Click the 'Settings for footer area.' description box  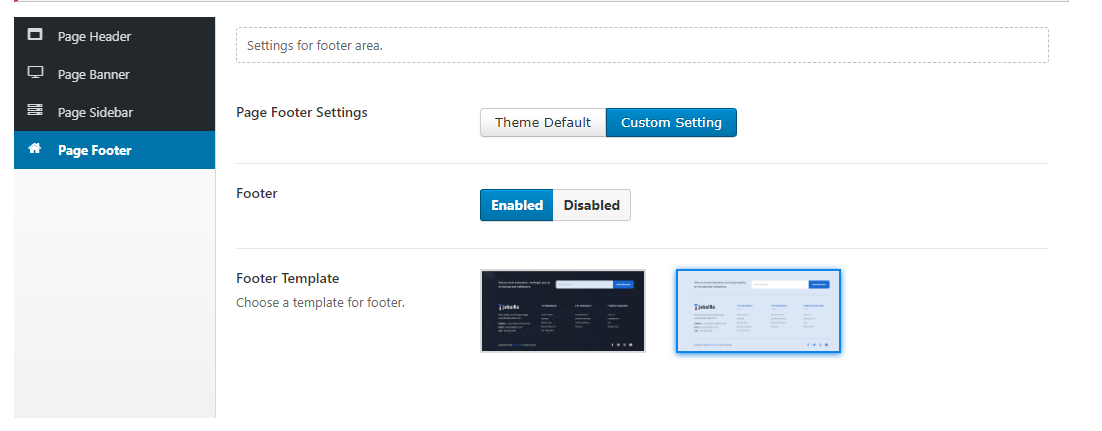point(642,45)
